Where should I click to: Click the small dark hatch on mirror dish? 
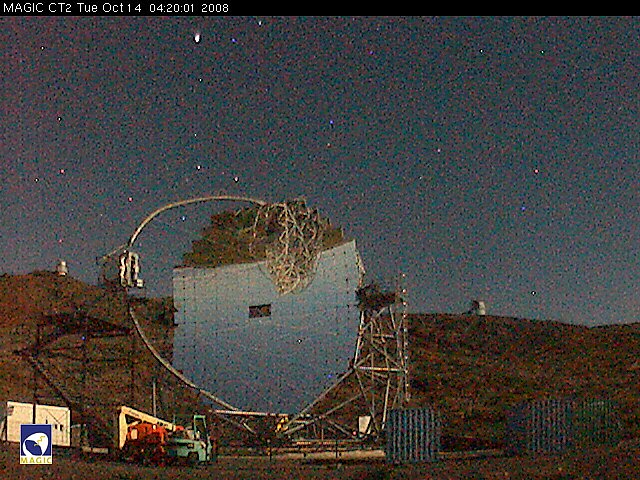click(259, 311)
